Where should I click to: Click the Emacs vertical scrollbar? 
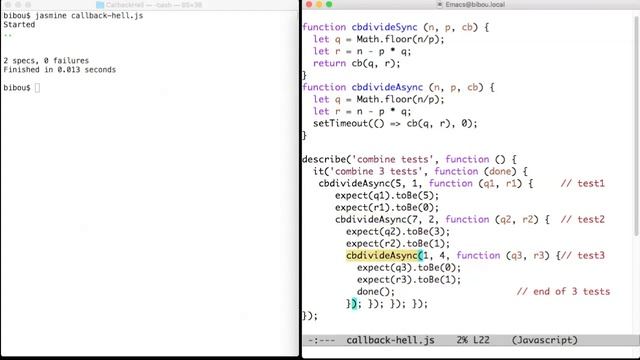click(x=637, y=127)
